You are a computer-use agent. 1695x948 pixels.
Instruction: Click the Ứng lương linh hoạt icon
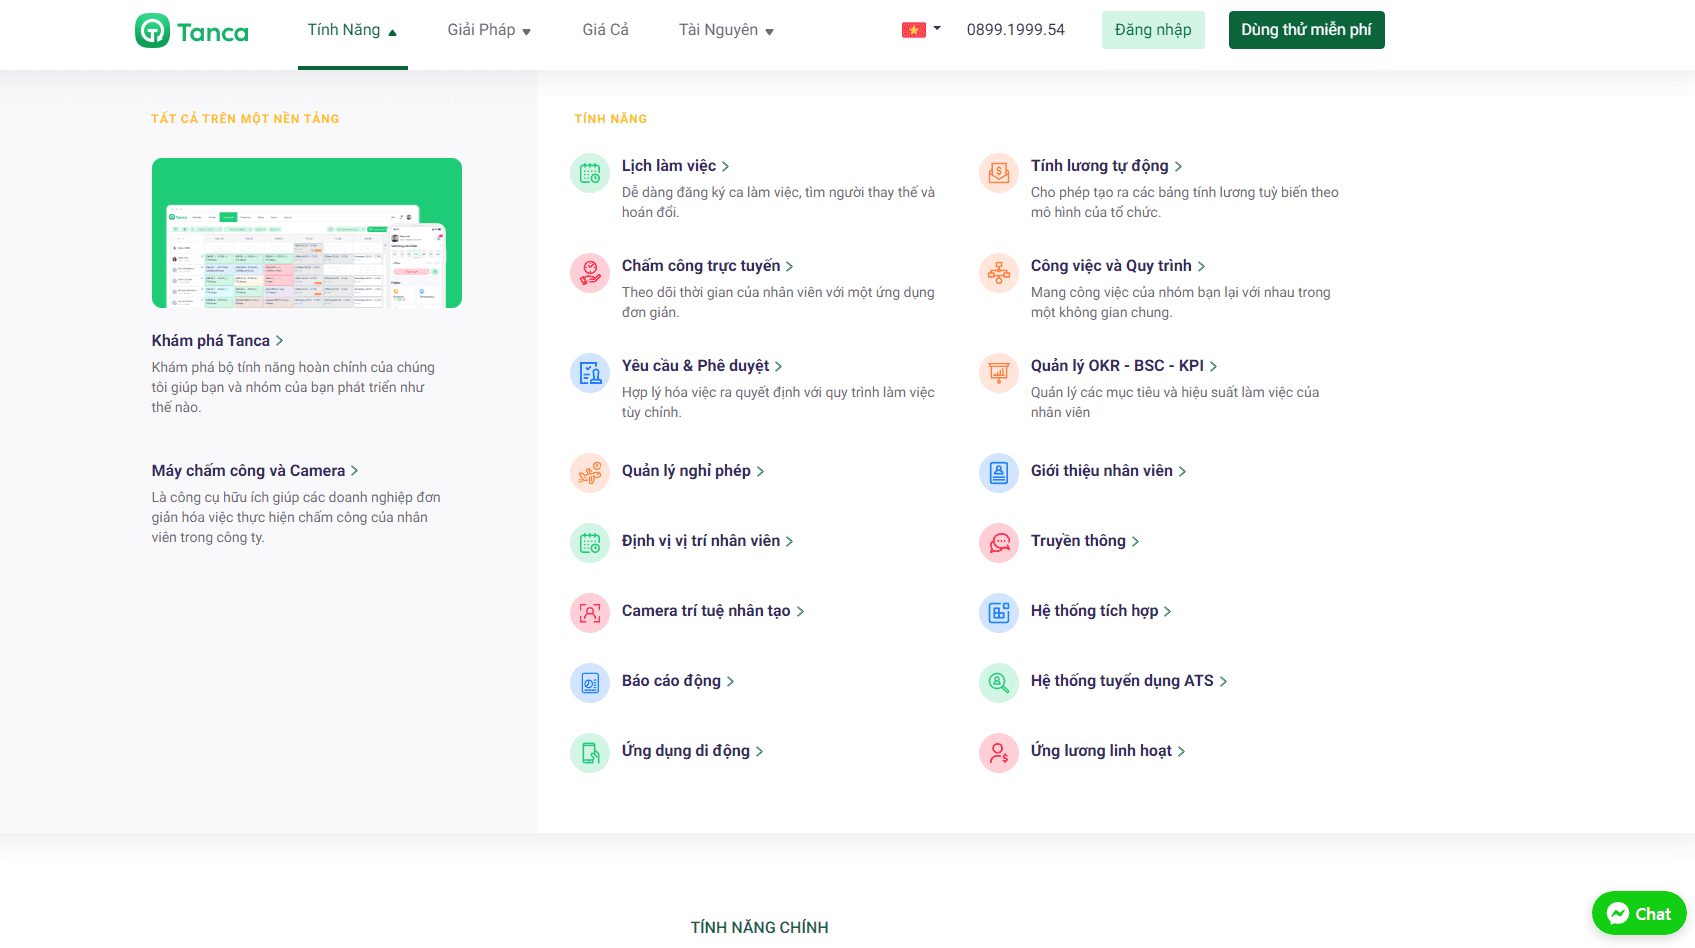pos(998,753)
